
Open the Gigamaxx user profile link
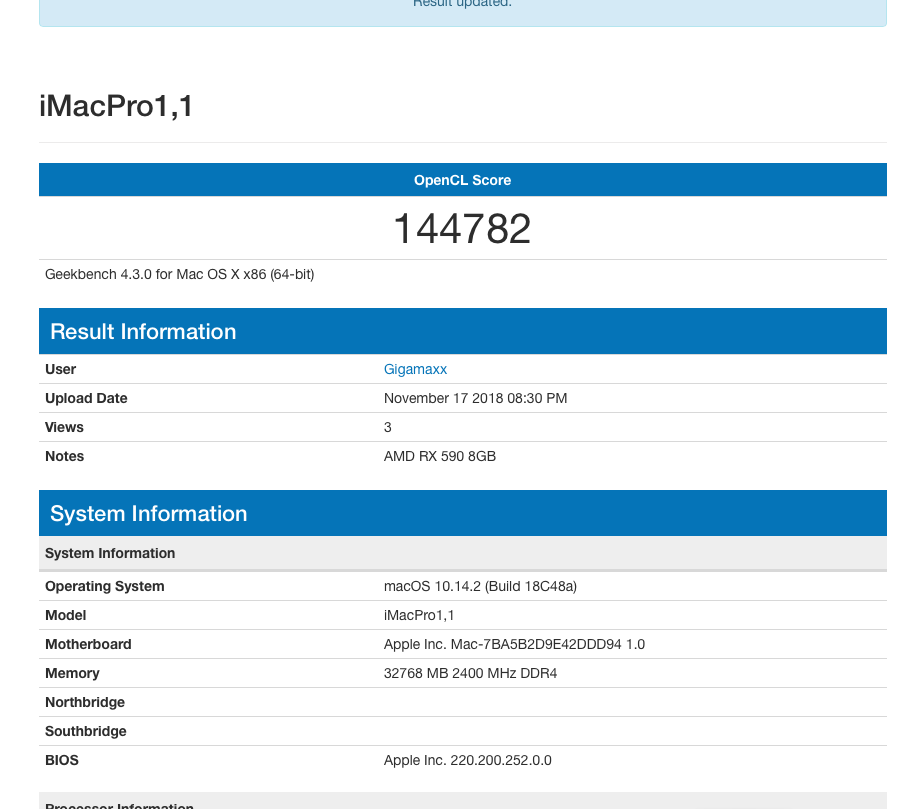(415, 369)
